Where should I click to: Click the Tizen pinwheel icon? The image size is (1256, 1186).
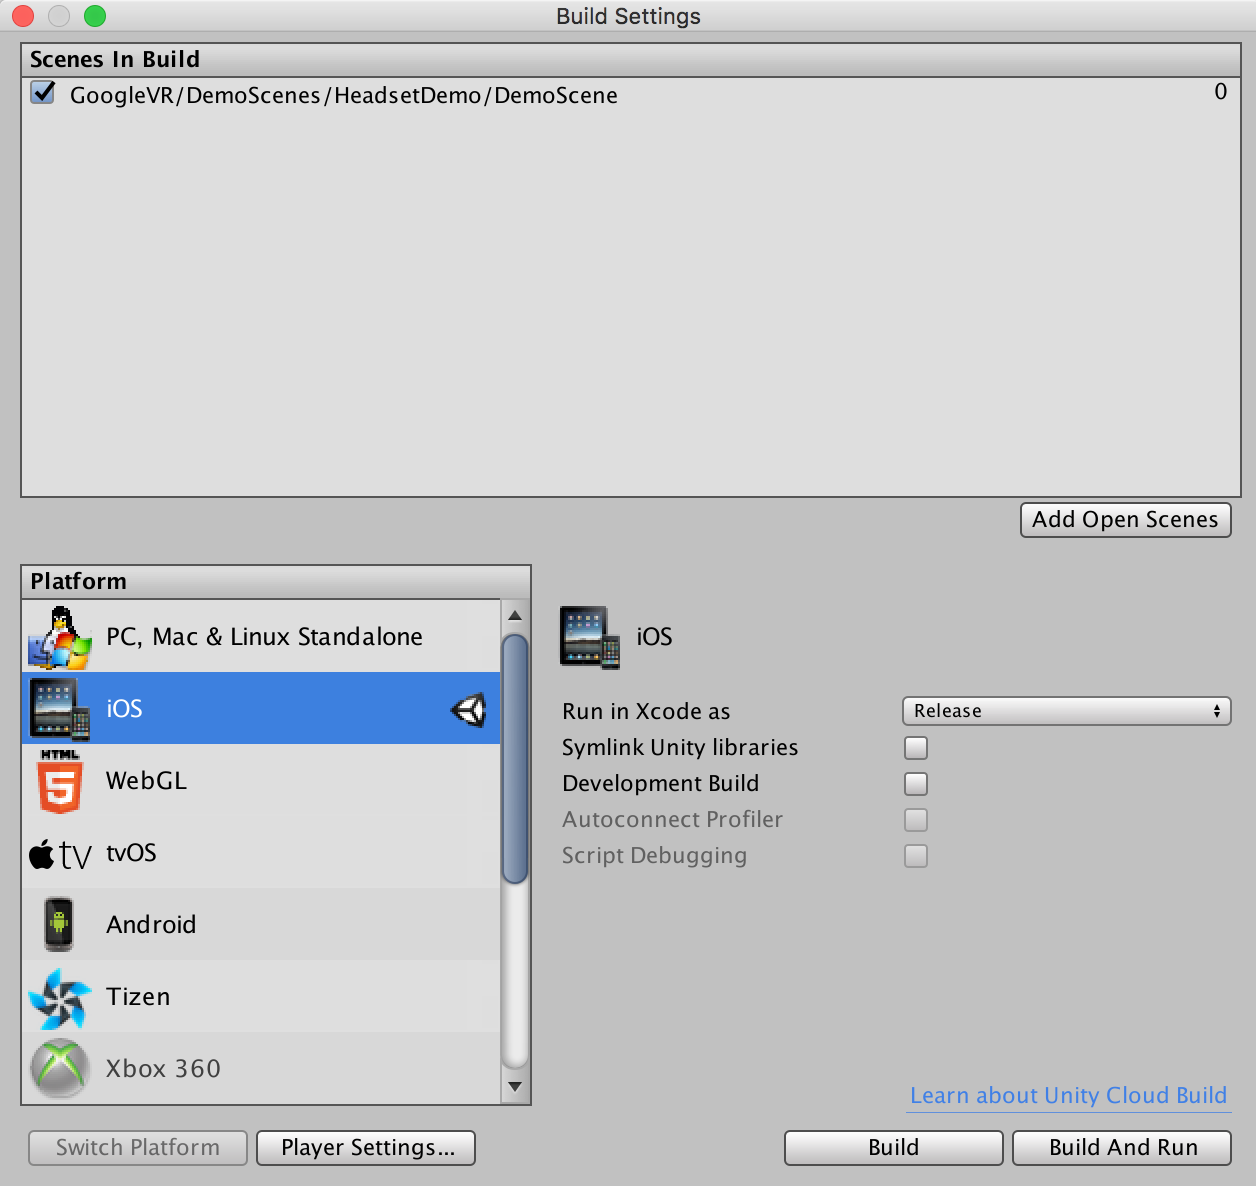click(x=59, y=997)
